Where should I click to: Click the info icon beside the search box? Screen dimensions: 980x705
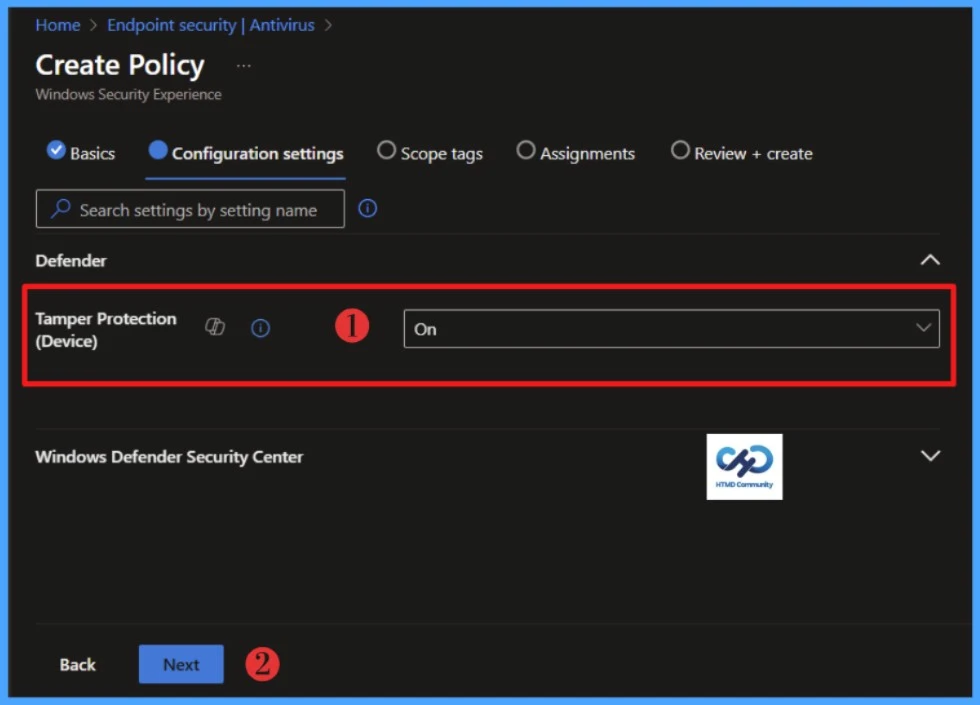pos(367,209)
